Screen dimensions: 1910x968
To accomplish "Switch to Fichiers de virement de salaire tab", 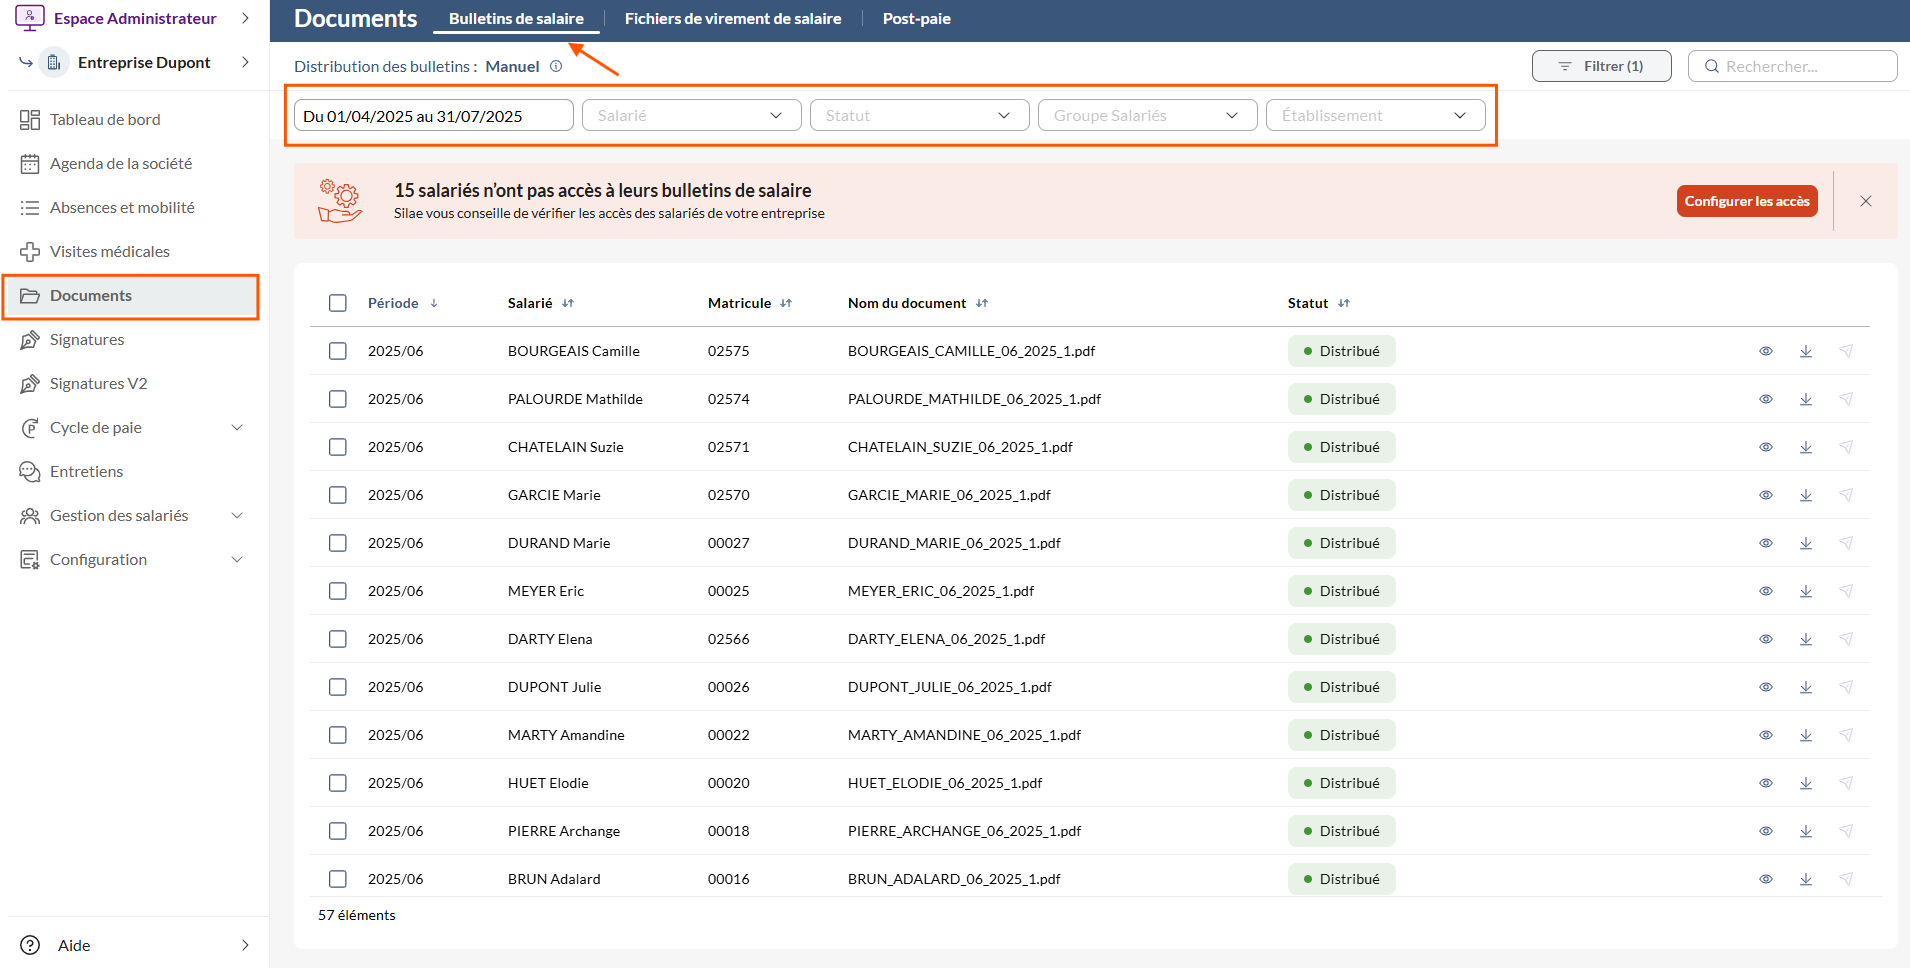I will click(x=732, y=18).
